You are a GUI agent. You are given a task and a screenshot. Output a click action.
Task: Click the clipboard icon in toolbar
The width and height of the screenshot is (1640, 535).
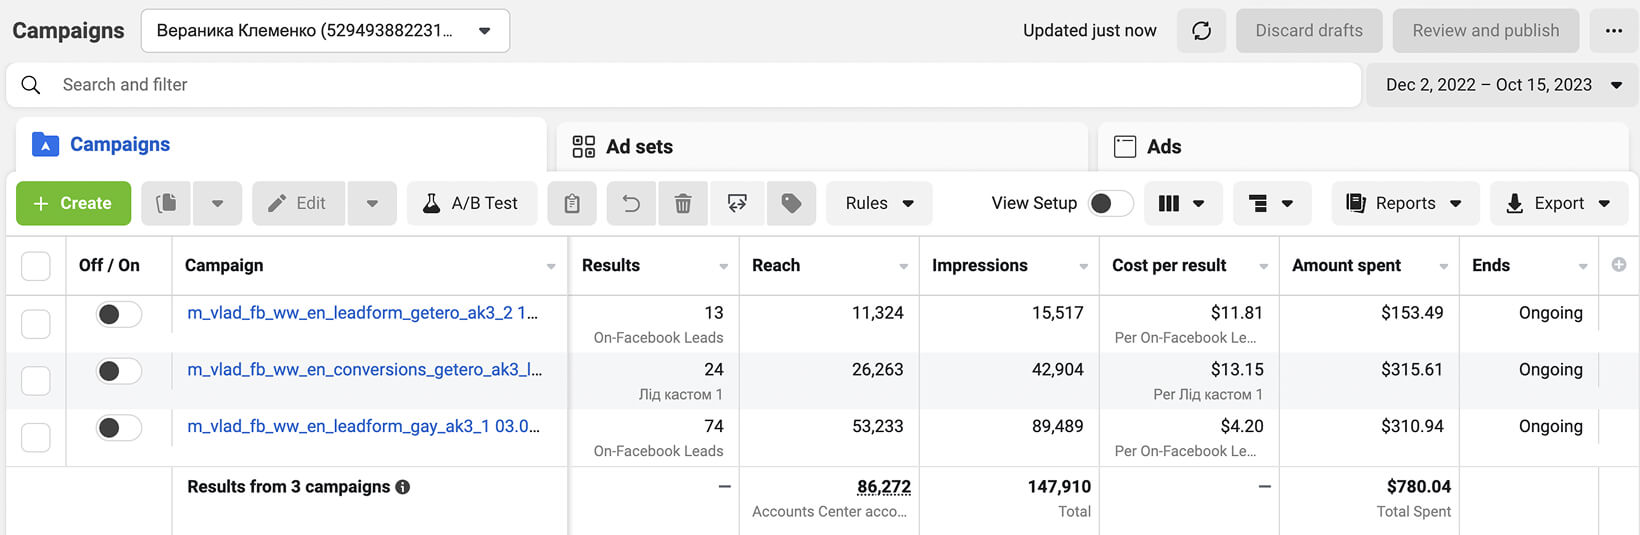(x=572, y=203)
